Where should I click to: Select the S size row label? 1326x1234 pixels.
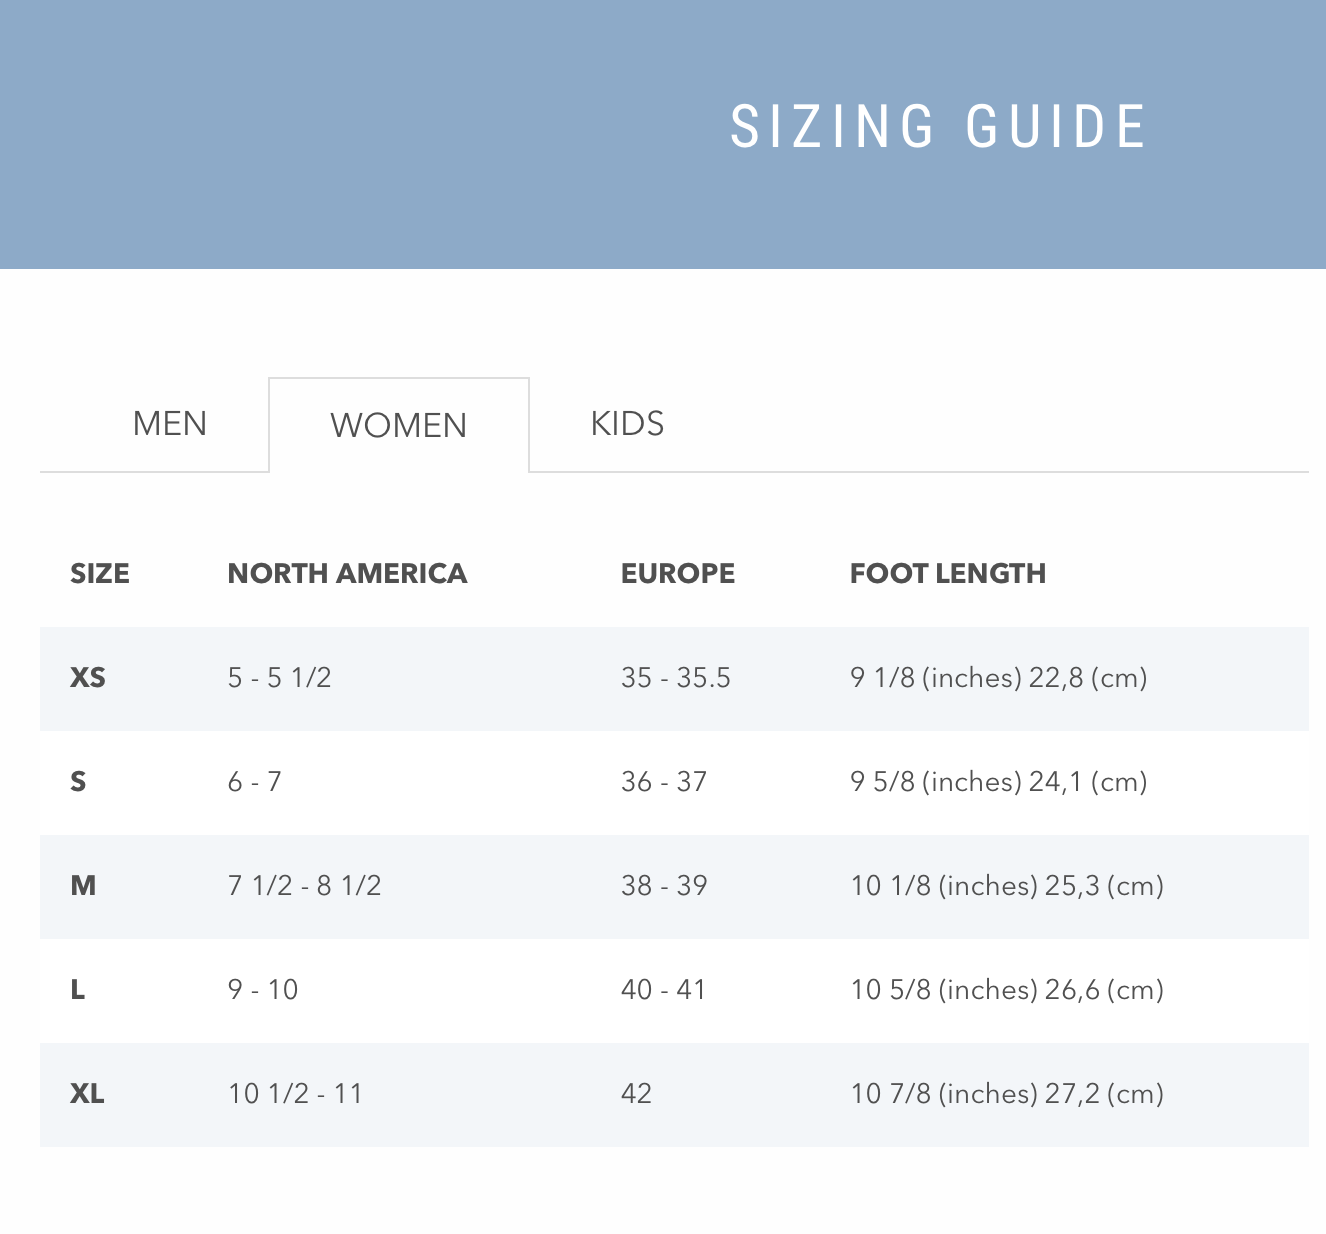tap(78, 782)
